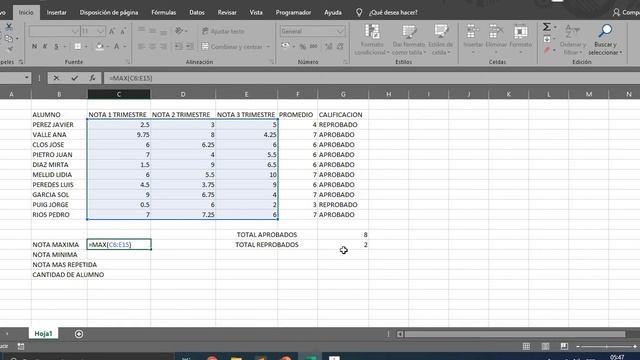Image resolution: width=640 pixels, height=360 pixels.
Task: Open the font name combo box
Action: (54, 31)
